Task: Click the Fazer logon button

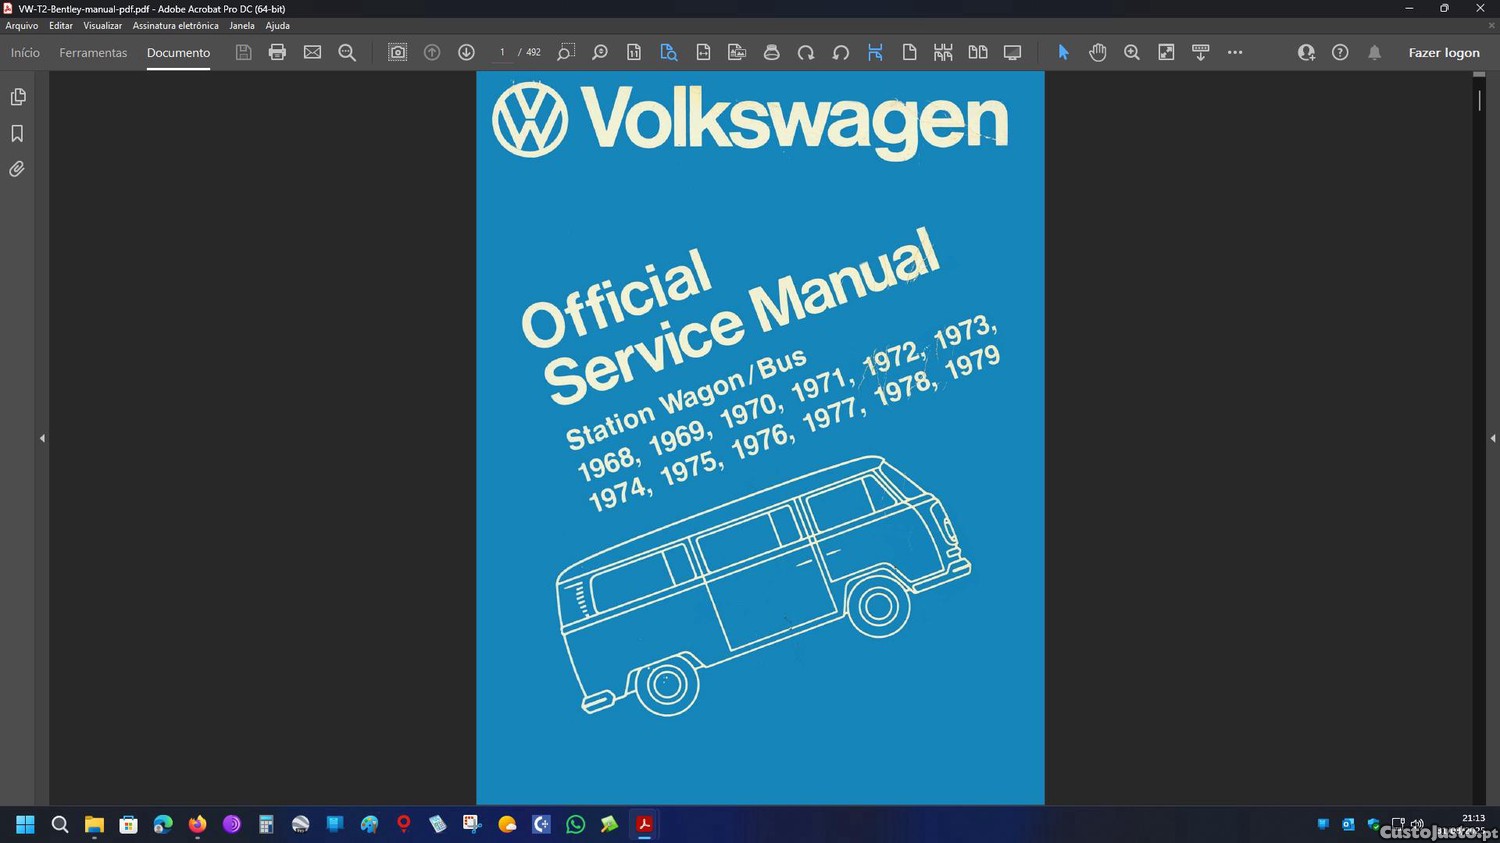Action: tap(1443, 53)
